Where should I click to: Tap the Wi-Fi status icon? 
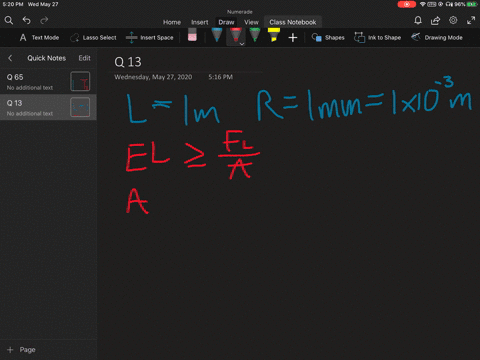pyautogui.click(x=423, y=4)
